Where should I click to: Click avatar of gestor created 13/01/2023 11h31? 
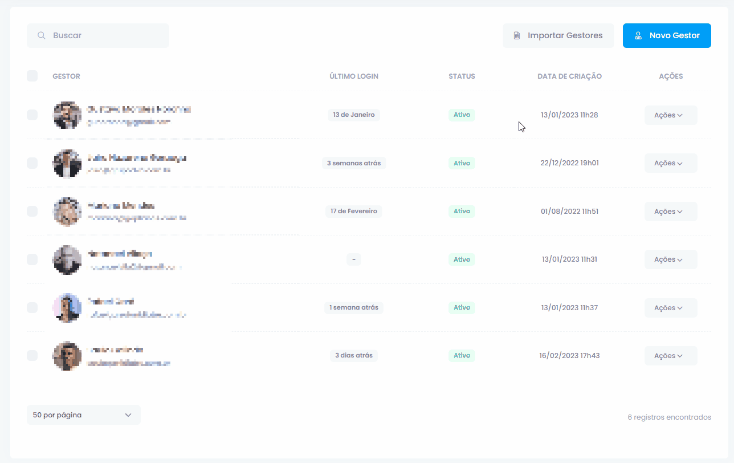tap(67, 259)
